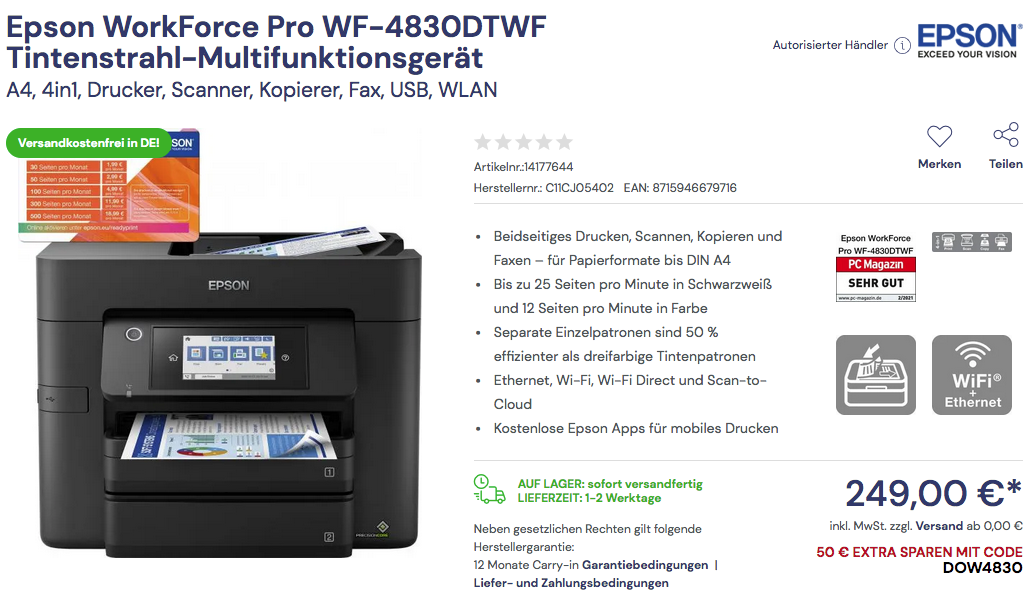The width and height of the screenshot is (1032, 604).
Task: Select the duplex printing feature icon
Action: [876, 375]
